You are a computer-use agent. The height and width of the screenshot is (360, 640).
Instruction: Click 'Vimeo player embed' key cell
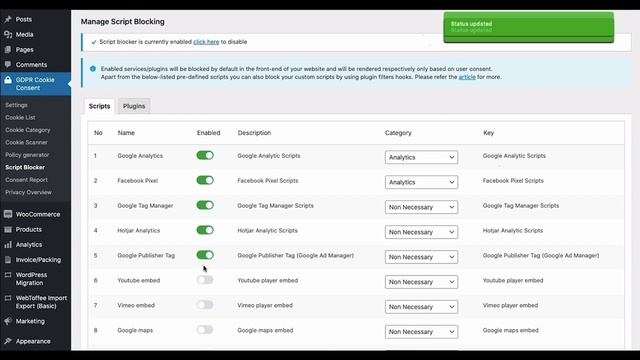(x=510, y=305)
